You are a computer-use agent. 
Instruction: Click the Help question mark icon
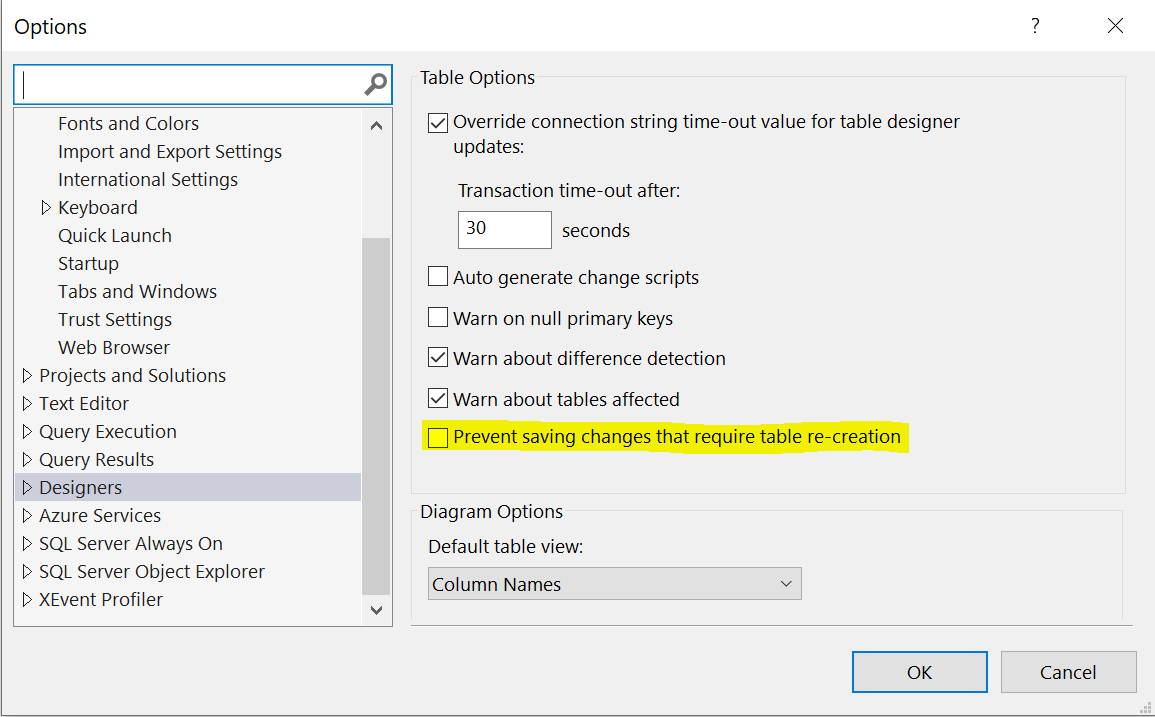point(1035,26)
